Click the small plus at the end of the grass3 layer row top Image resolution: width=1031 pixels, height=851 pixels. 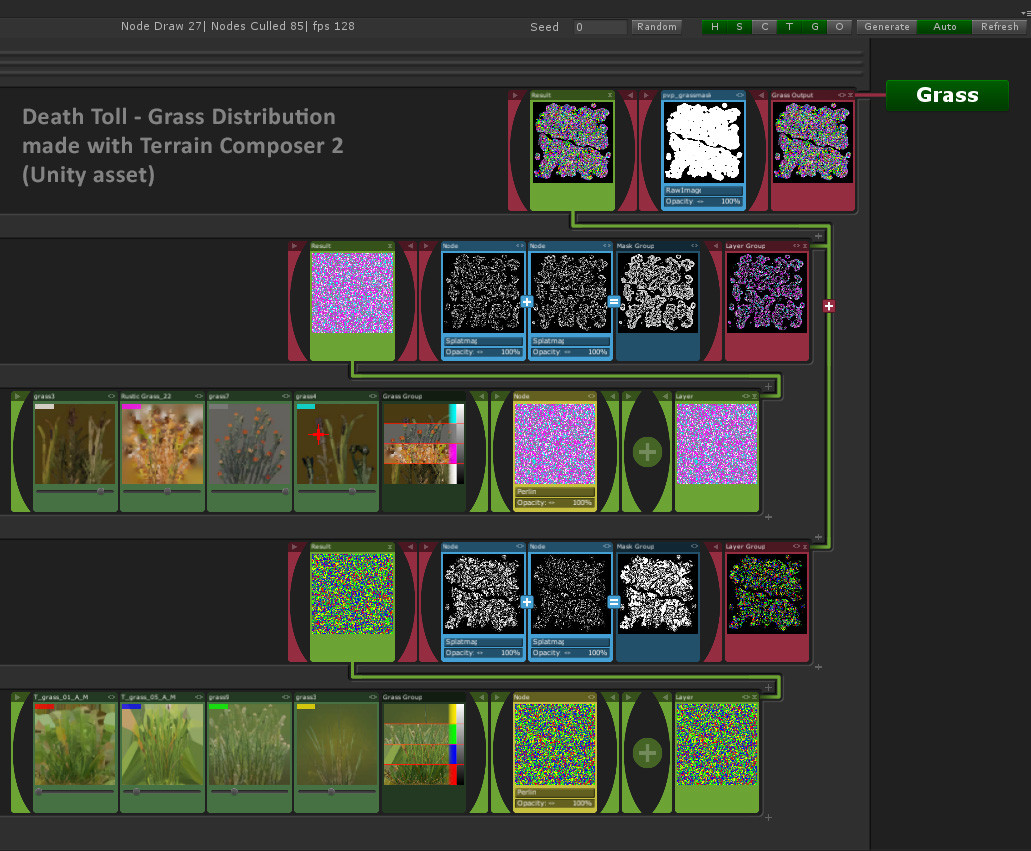(768, 387)
